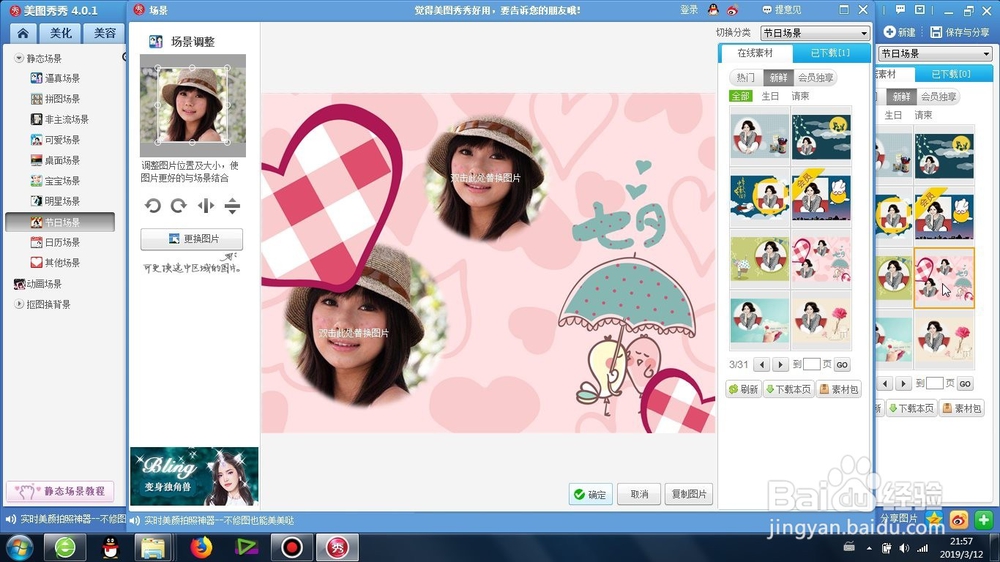Open the 美容 tab

click(x=105, y=33)
